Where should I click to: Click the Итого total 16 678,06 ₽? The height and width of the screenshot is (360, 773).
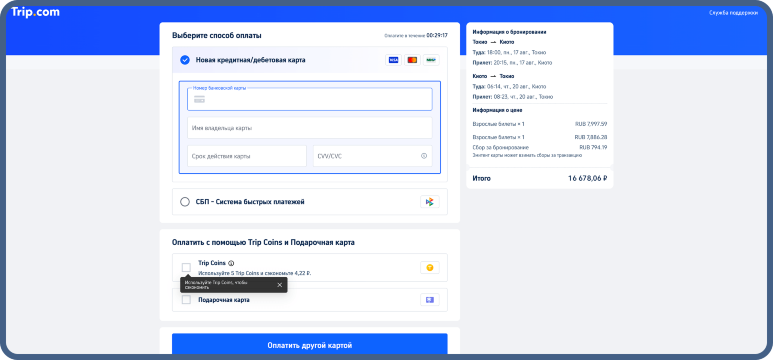click(x=587, y=179)
